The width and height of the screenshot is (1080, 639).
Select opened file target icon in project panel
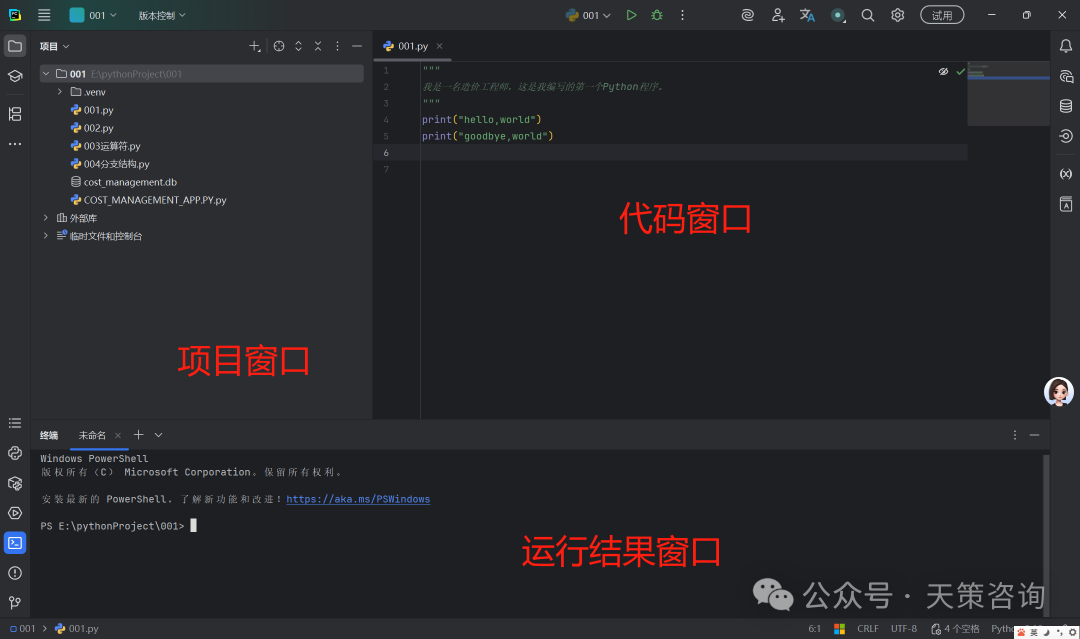(x=279, y=46)
